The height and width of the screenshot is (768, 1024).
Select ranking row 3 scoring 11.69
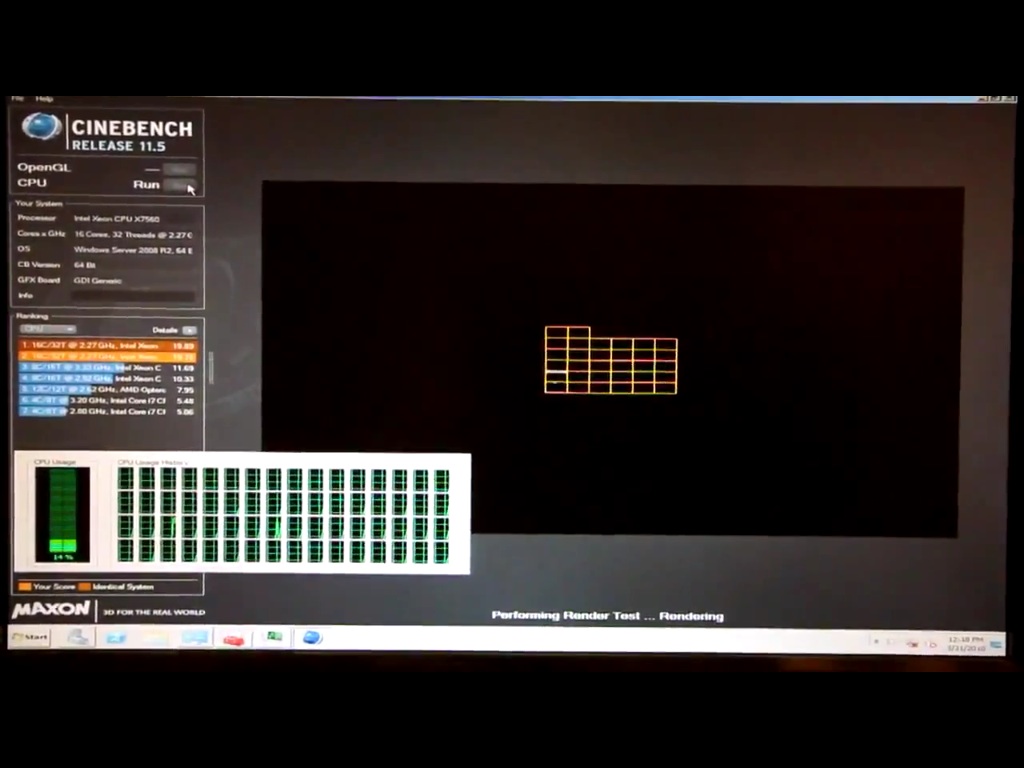[x=107, y=368]
